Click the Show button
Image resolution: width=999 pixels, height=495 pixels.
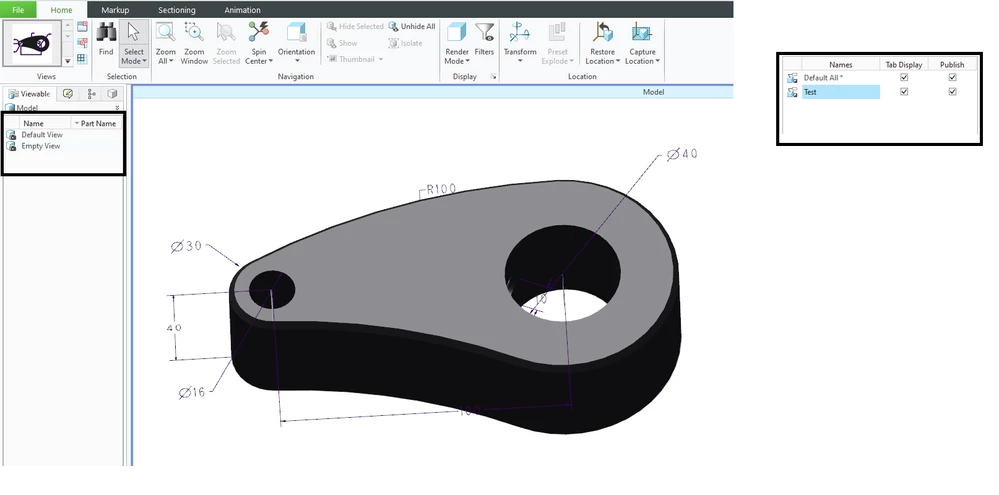click(x=342, y=43)
